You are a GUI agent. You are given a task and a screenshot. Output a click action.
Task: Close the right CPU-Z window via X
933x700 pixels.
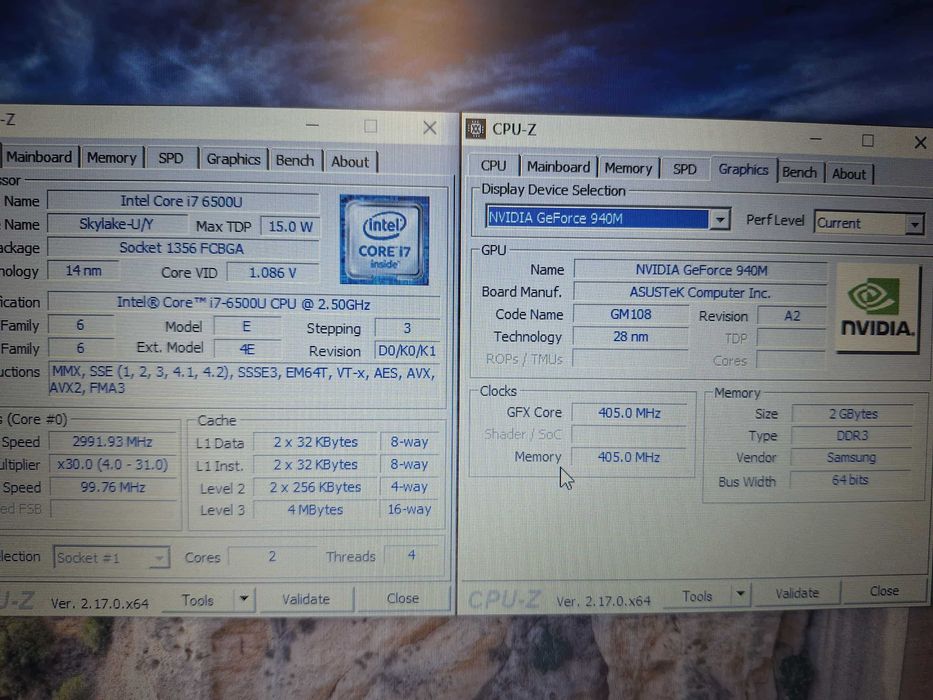pos(920,142)
